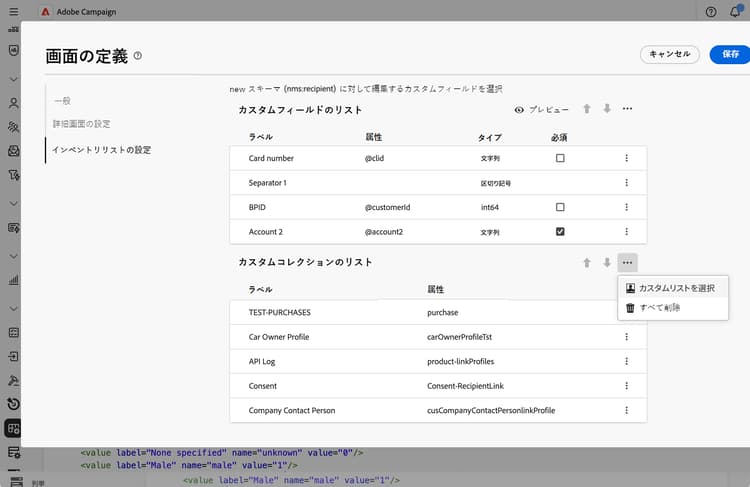Toggle the required checkbox for BPID
The height and width of the screenshot is (487, 750).
tap(560, 207)
